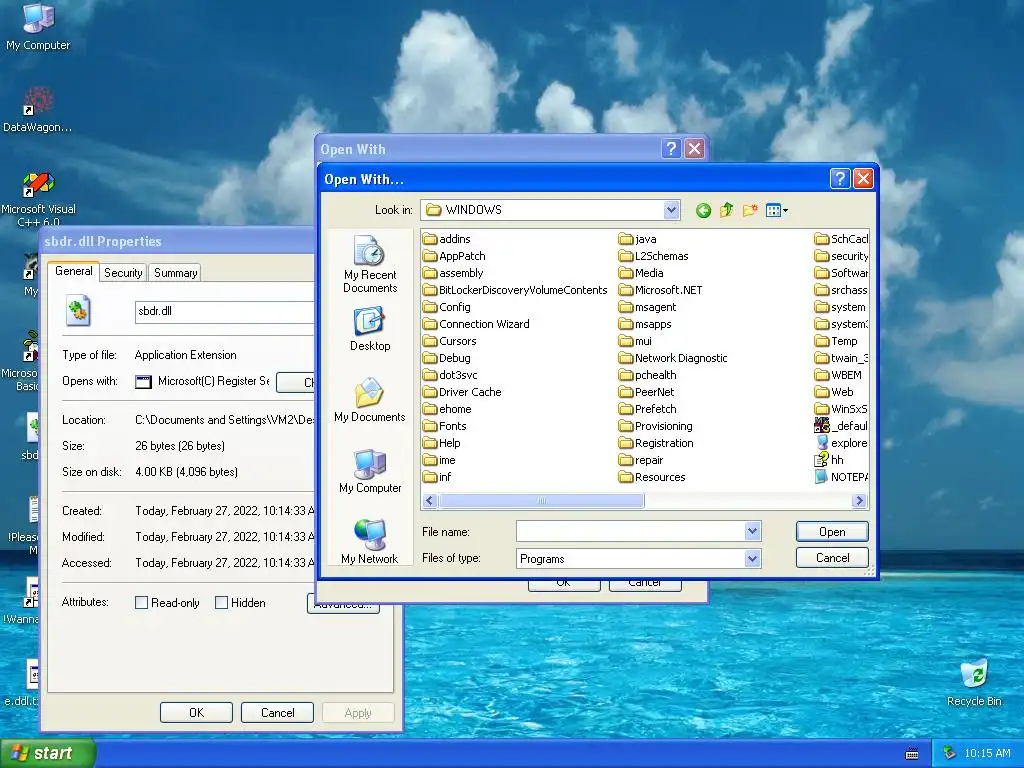Image resolution: width=1024 pixels, height=768 pixels.
Task: Select the assembly folder
Action: point(453,273)
